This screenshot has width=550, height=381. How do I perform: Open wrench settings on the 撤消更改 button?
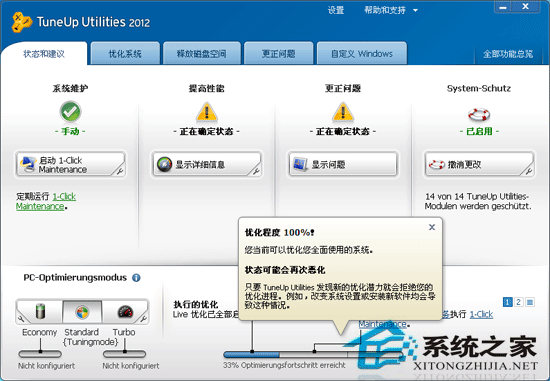click(529, 171)
